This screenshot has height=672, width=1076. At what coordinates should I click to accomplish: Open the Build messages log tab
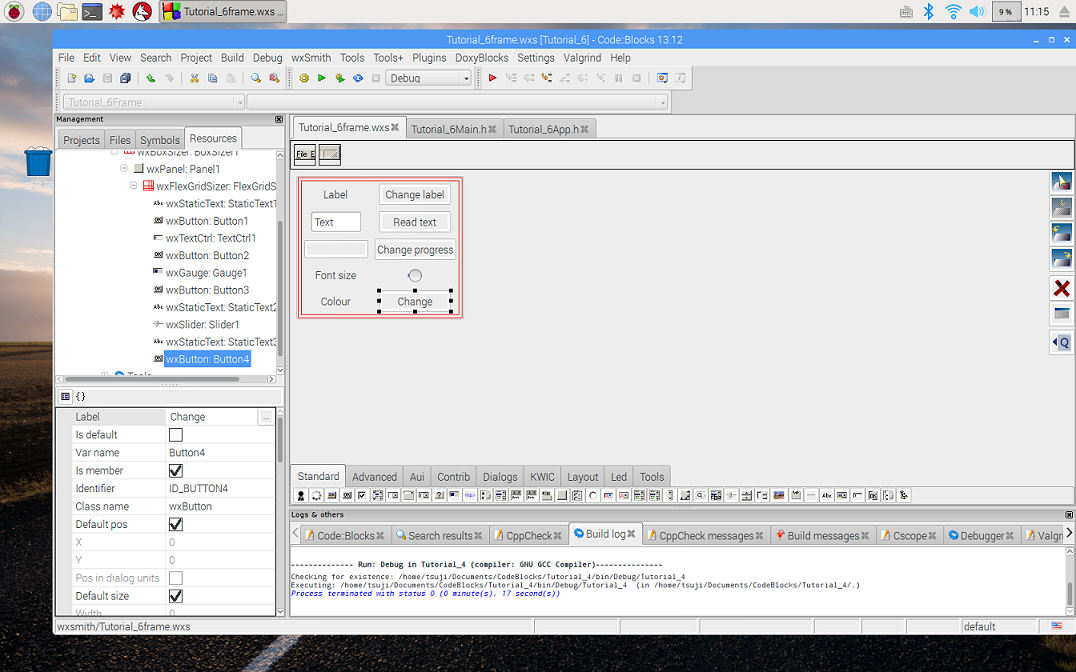point(821,535)
